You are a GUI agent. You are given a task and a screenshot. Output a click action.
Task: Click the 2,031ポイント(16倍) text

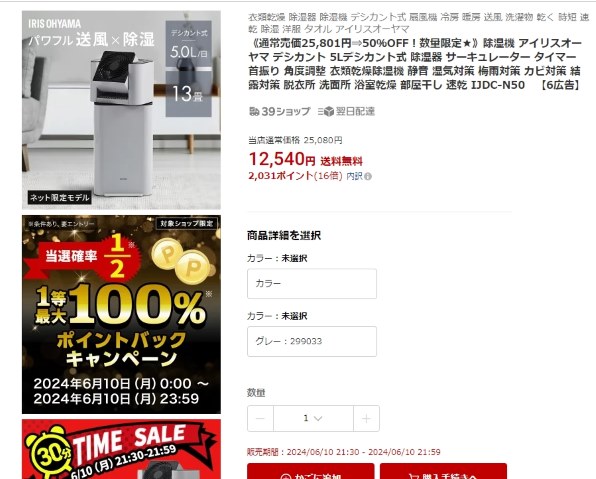(295, 176)
